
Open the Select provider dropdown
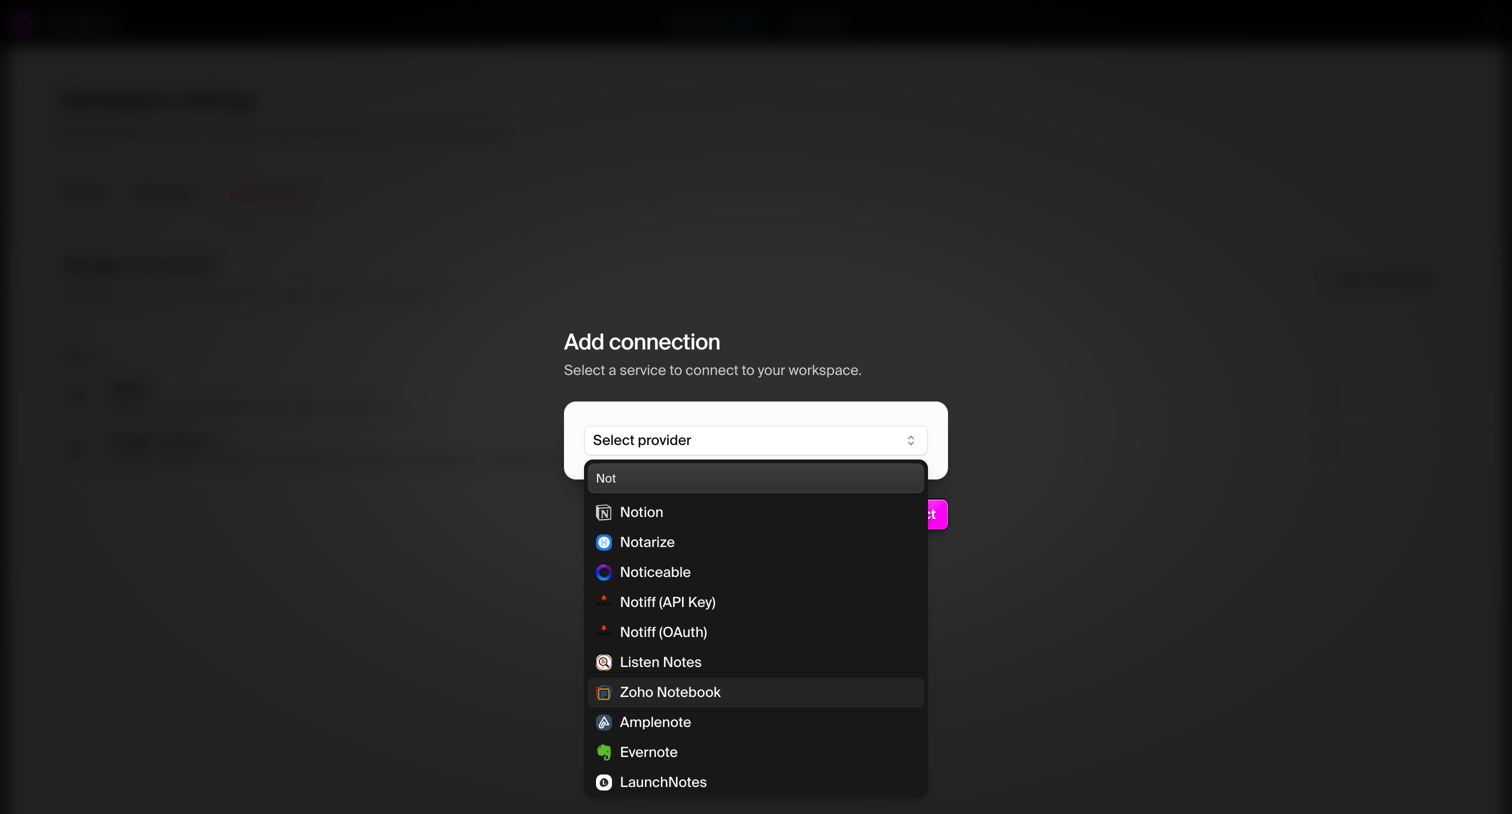[756, 440]
